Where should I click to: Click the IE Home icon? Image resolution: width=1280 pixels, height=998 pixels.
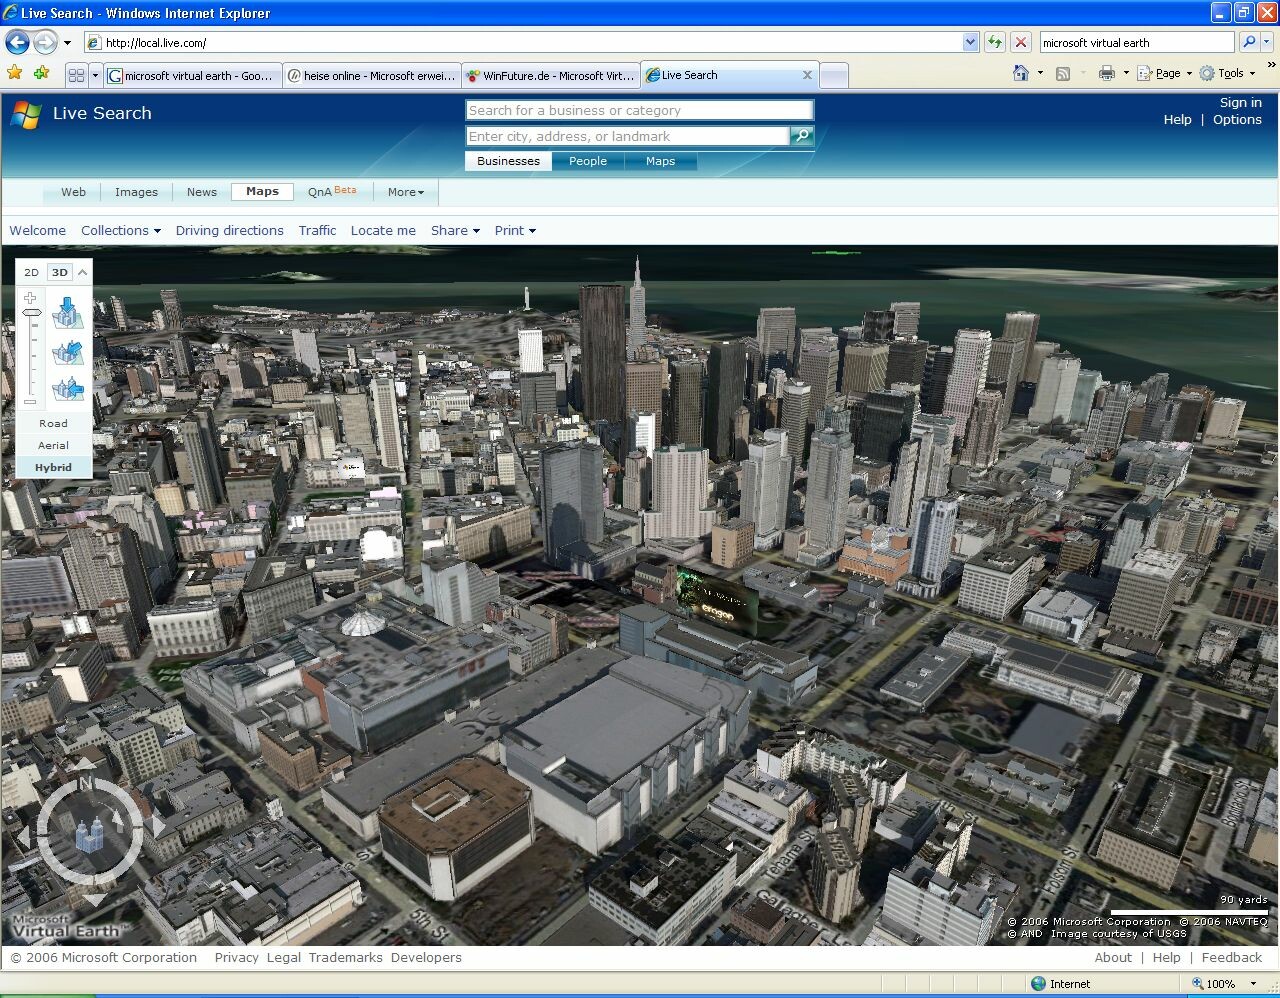click(x=1020, y=73)
